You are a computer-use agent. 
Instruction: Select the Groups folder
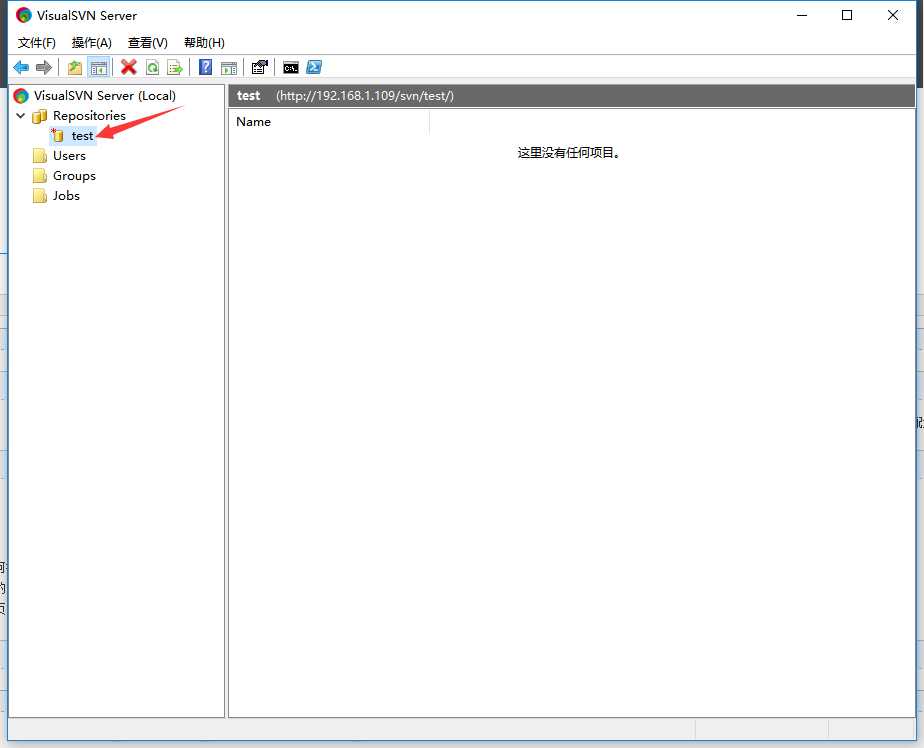point(74,176)
